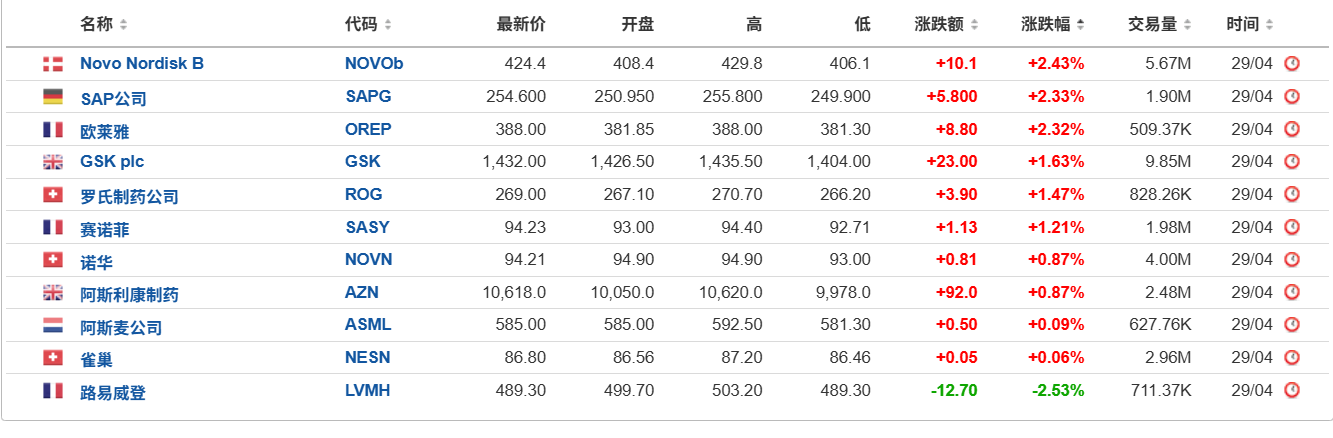Screen dimensions: 1333x438
Task: Click the clock icon in the LVMH row
Action: [1292, 391]
